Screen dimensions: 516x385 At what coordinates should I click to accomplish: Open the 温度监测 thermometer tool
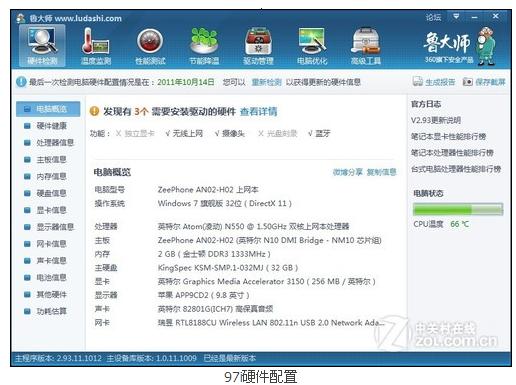point(96,46)
